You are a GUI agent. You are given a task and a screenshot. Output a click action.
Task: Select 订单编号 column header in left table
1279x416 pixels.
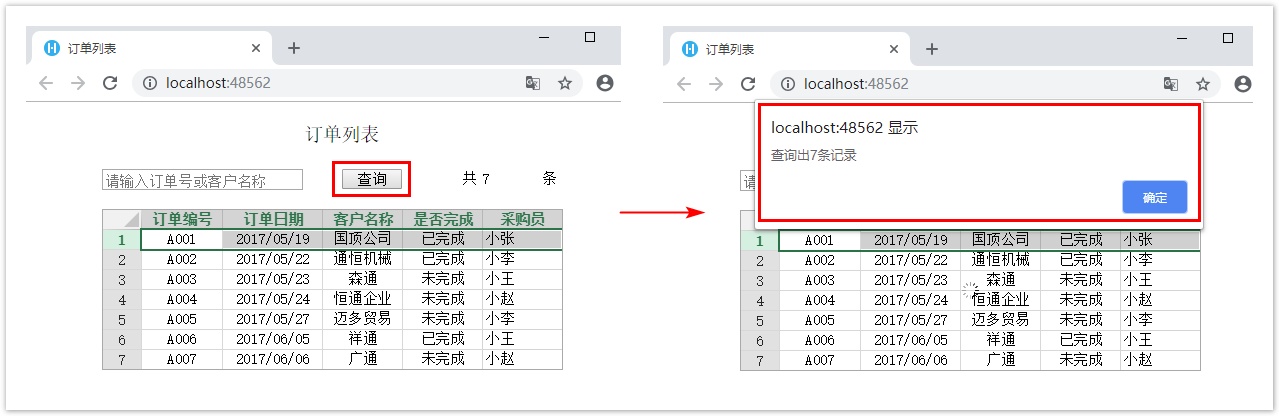click(182, 219)
